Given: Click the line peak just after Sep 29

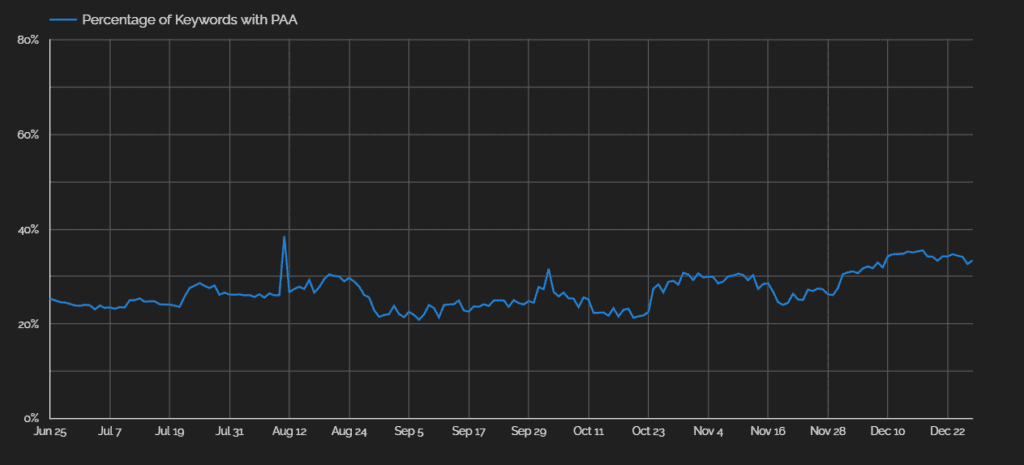Looking at the screenshot, I should coord(549,269).
